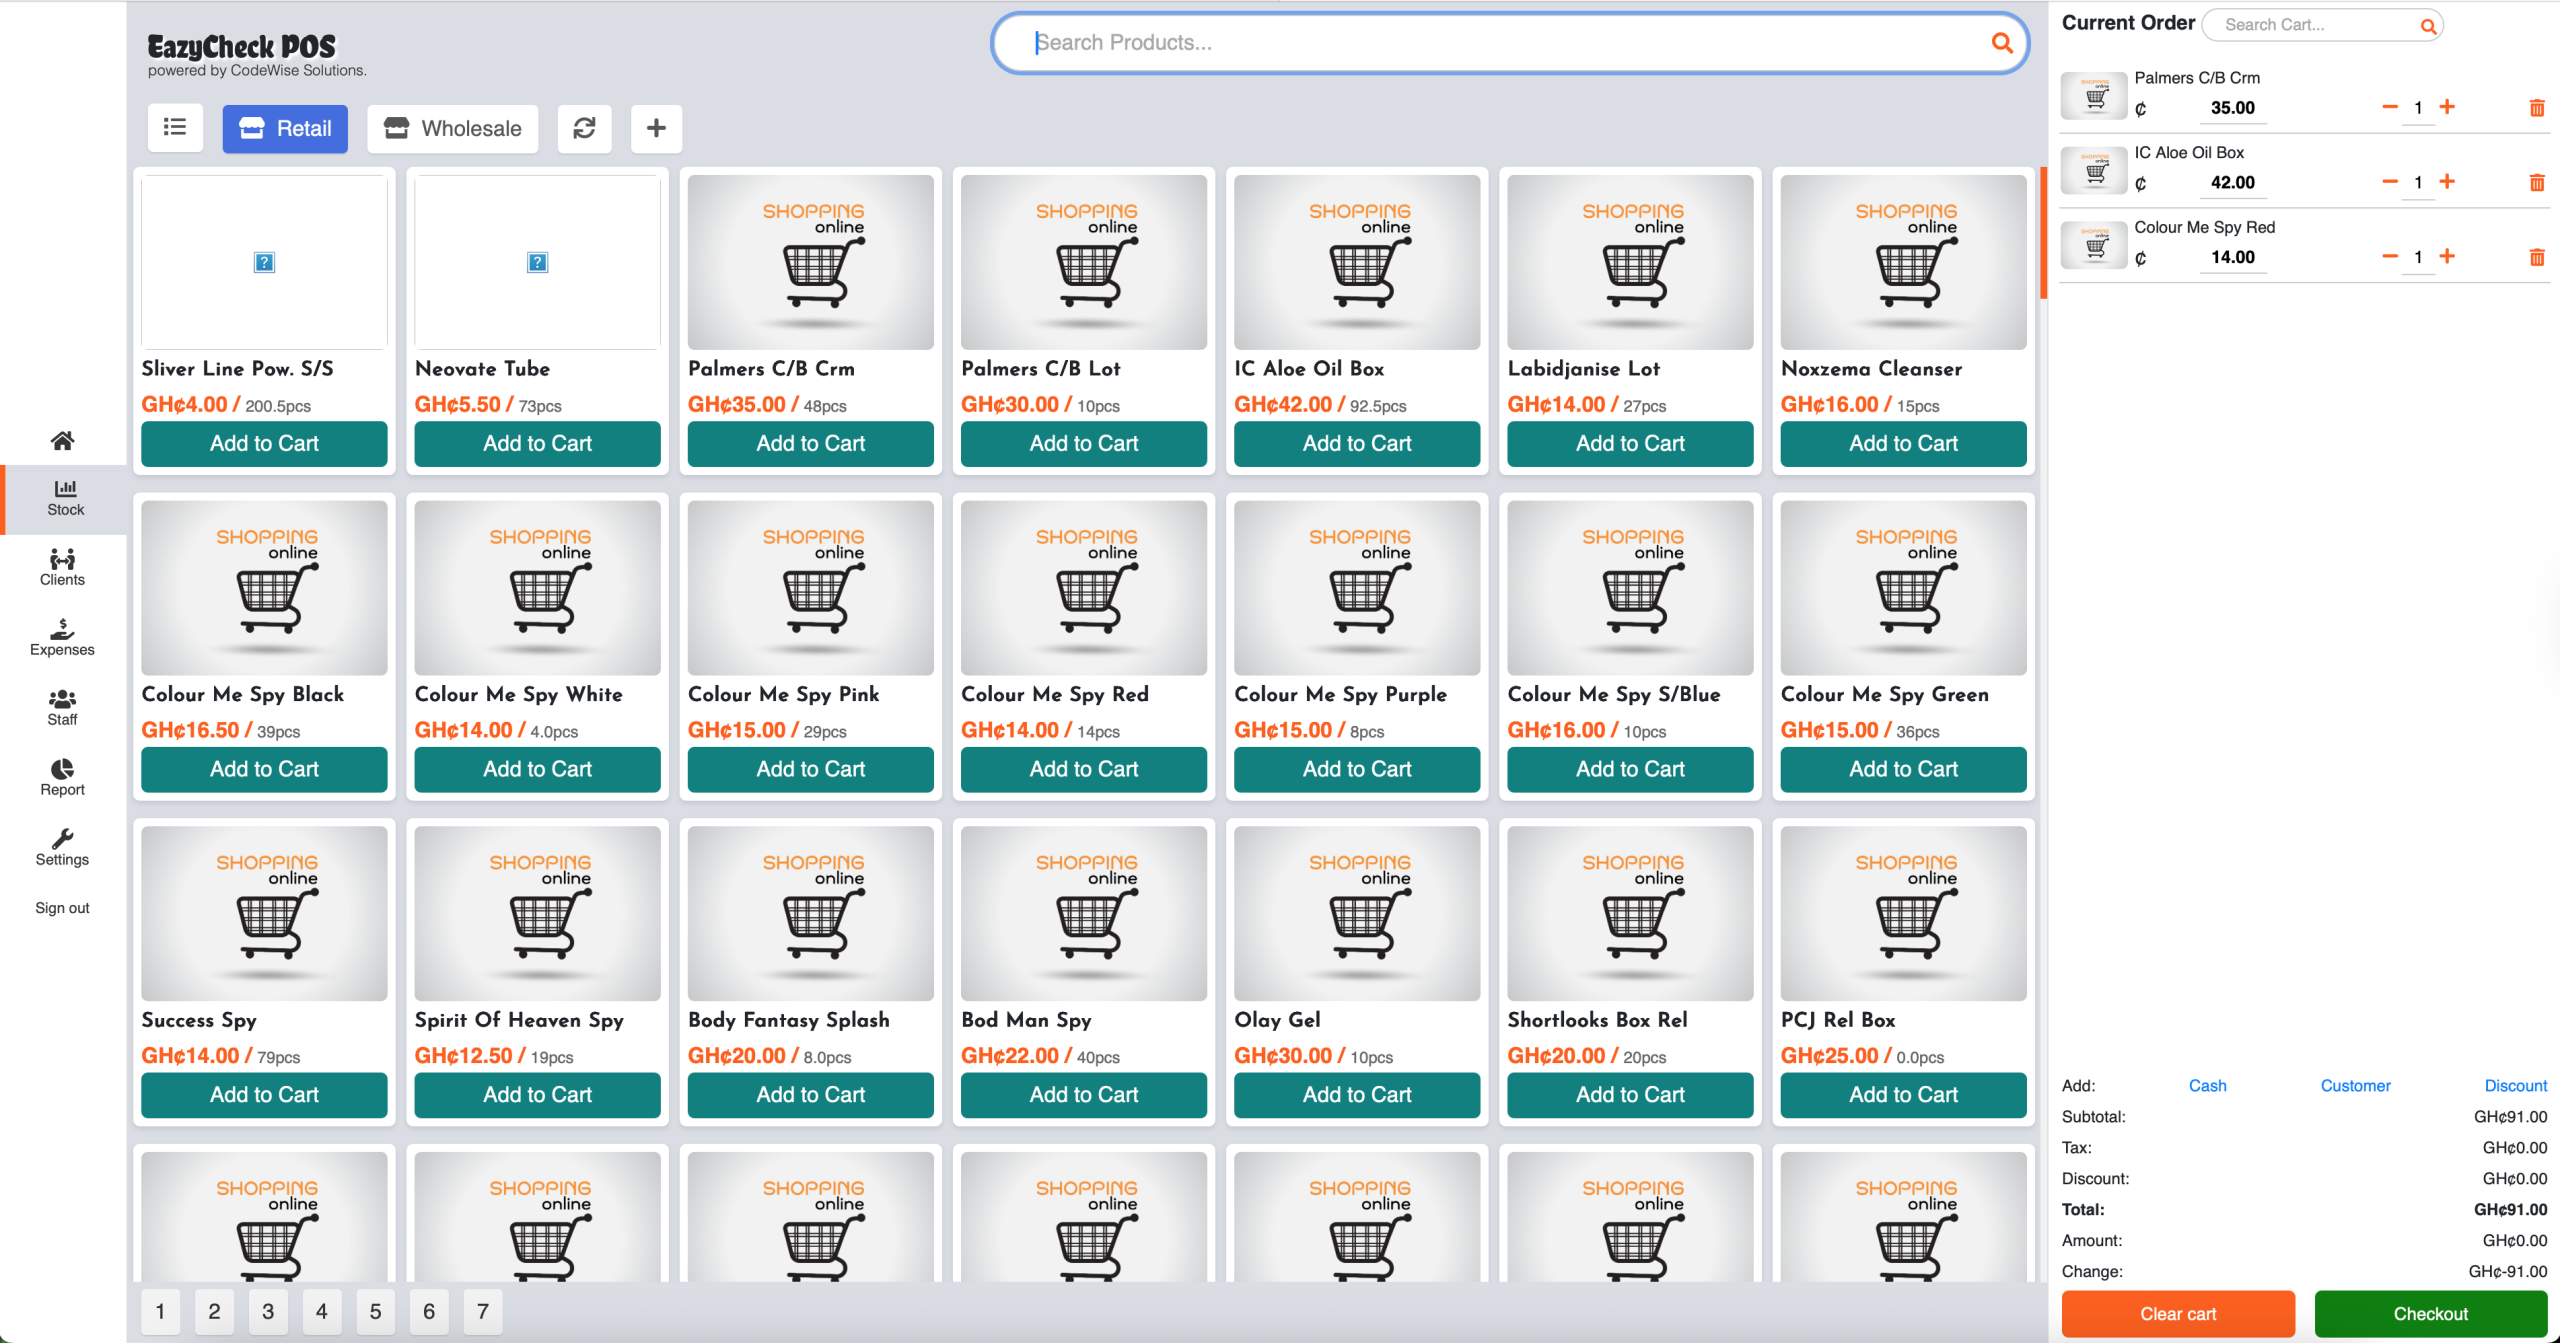Add Olay Gel to cart
Viewport: 2560px width, 1343px height.
(x=1357, y=1095)
